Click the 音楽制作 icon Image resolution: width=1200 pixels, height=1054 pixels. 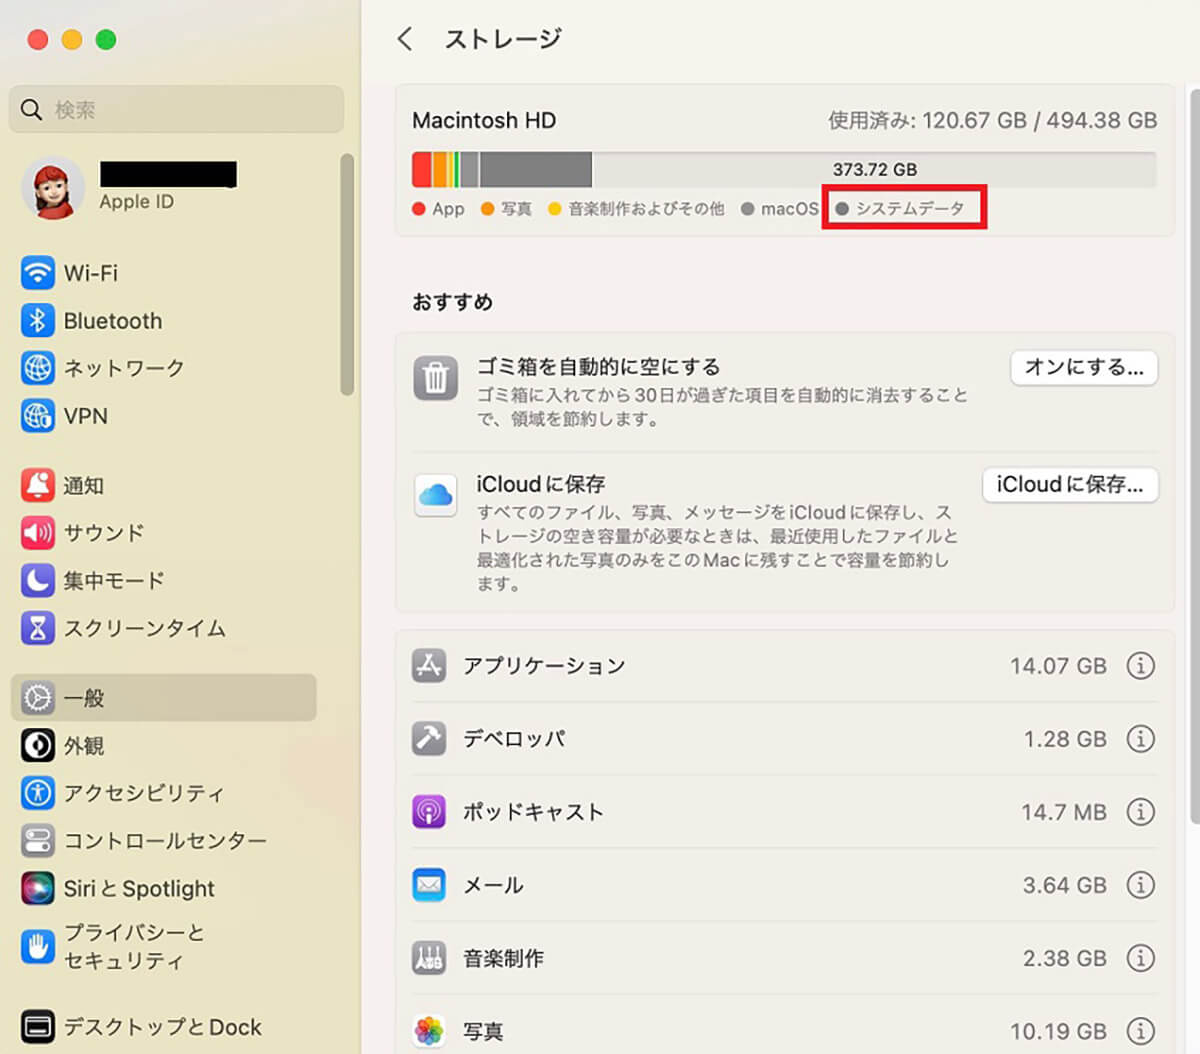click(x=429, y=957)
